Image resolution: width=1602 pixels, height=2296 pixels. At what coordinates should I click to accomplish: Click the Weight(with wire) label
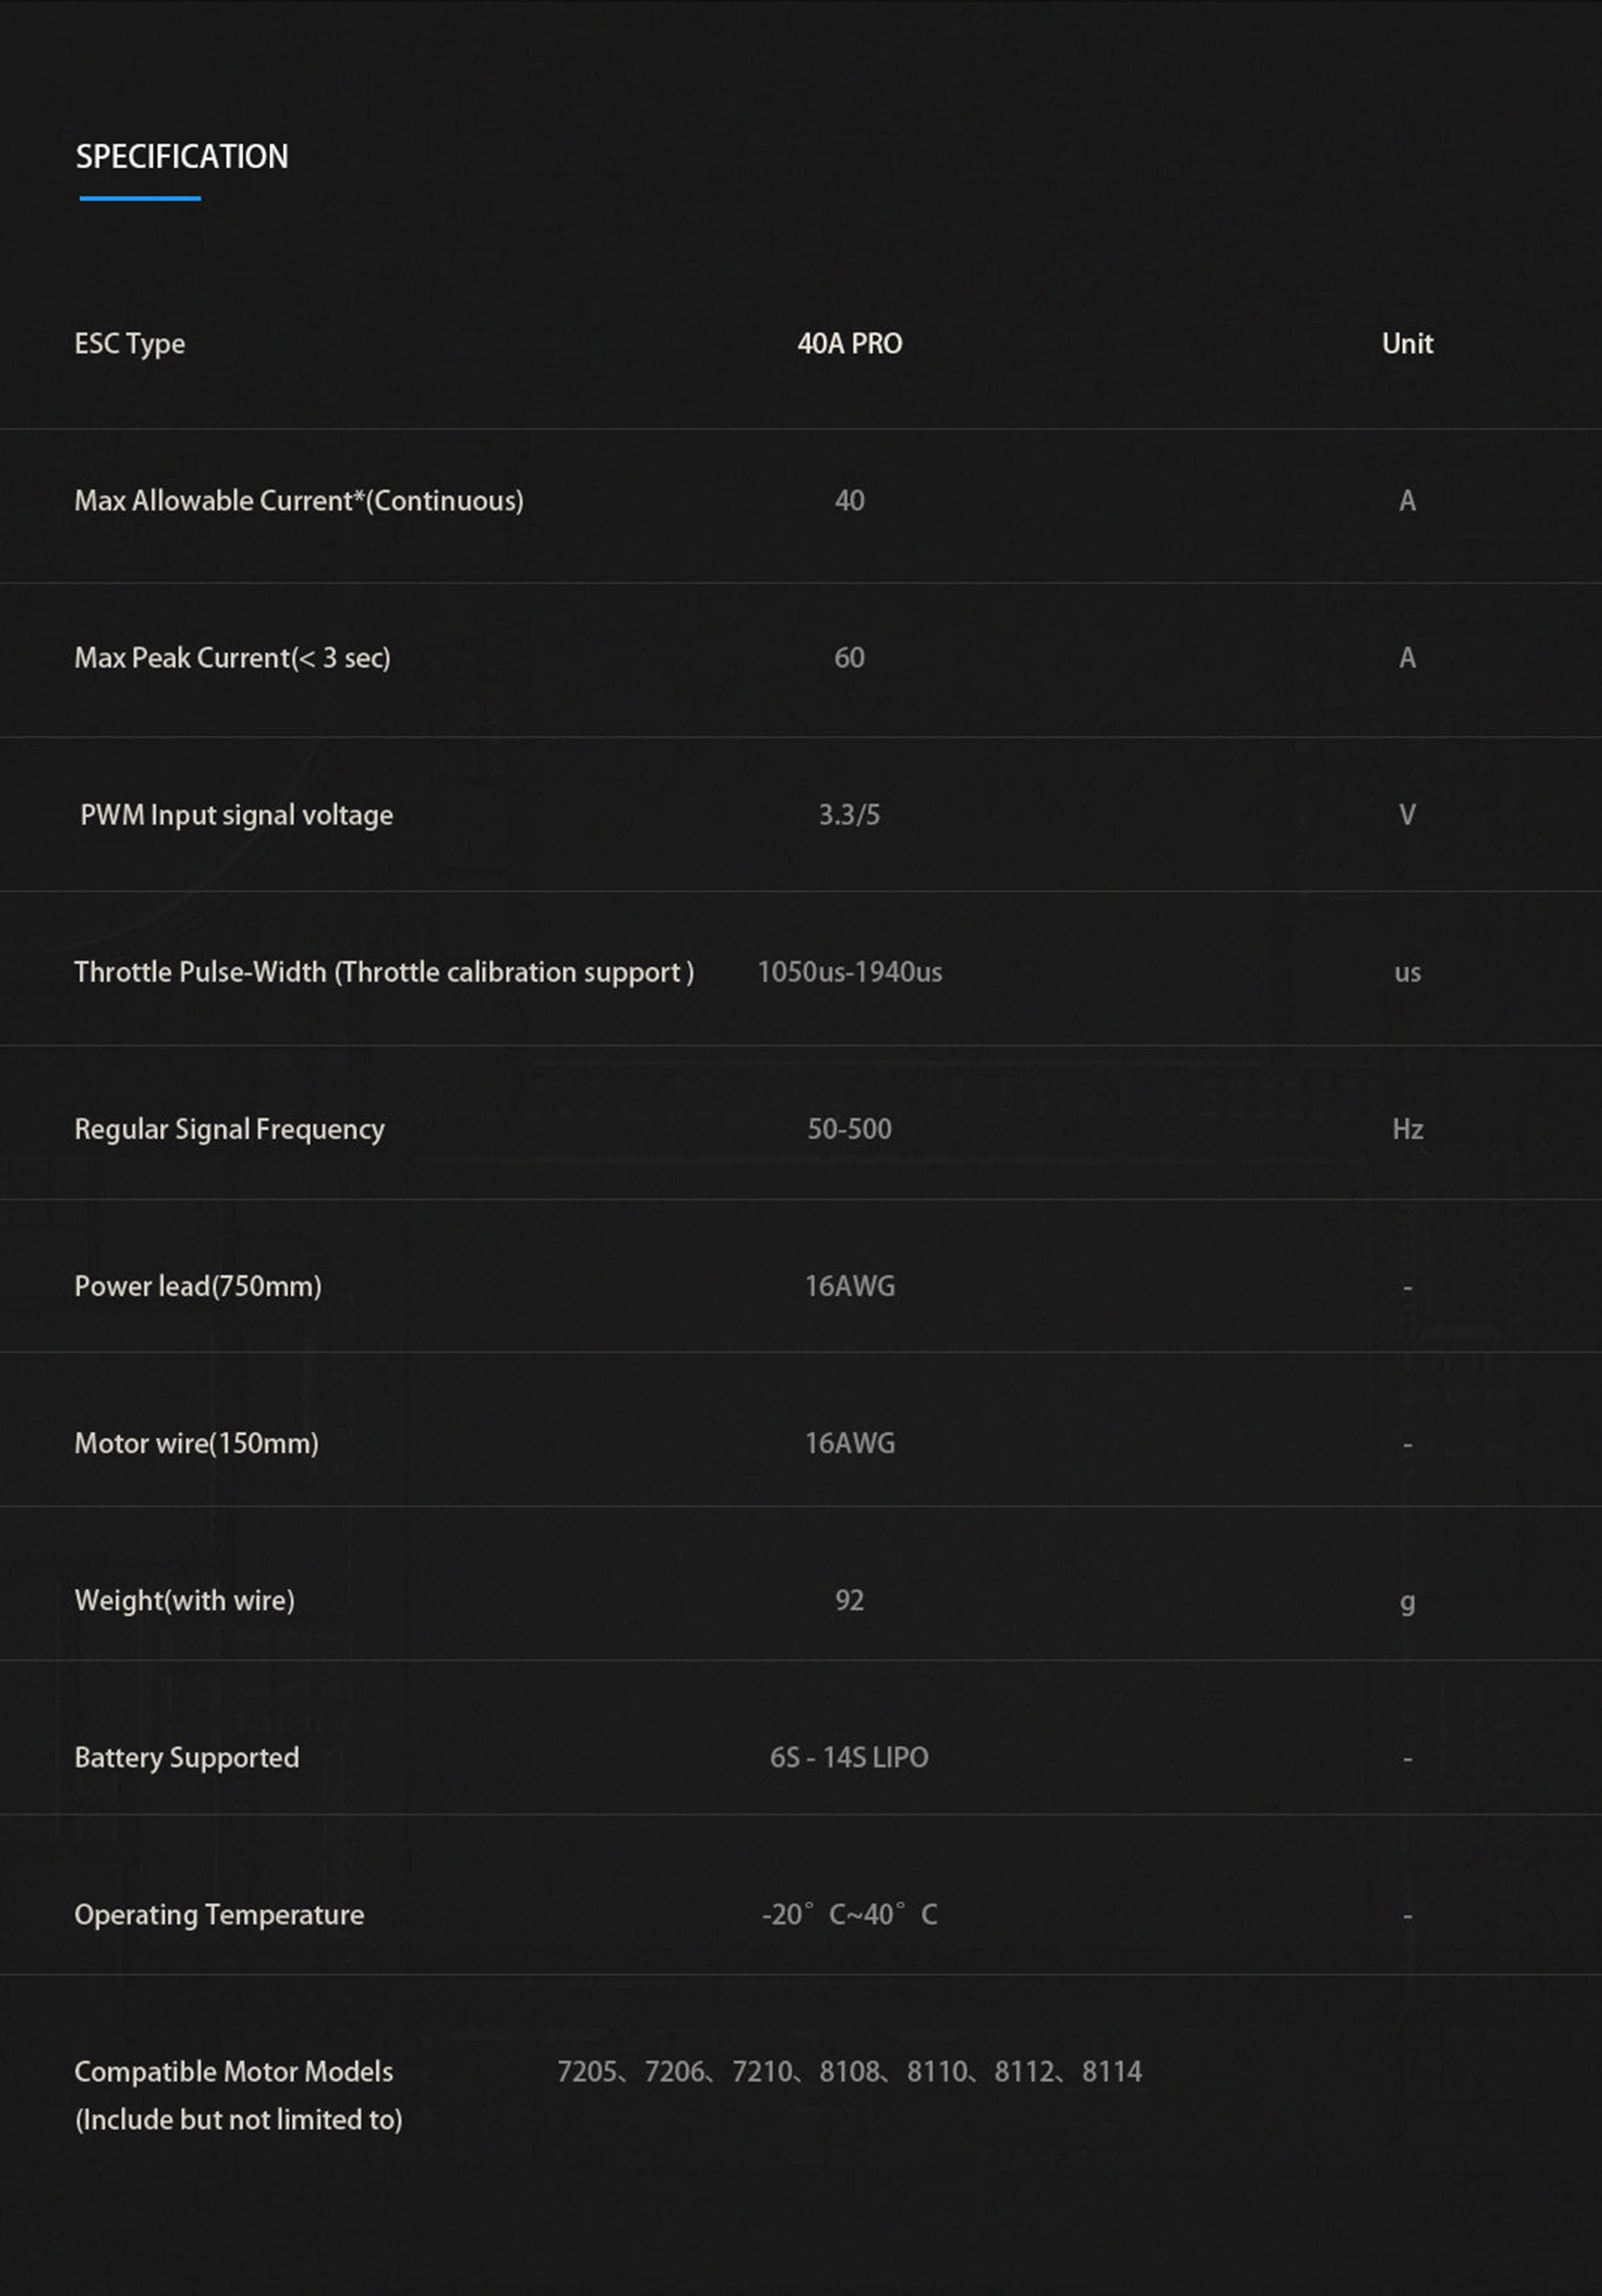185,1600
